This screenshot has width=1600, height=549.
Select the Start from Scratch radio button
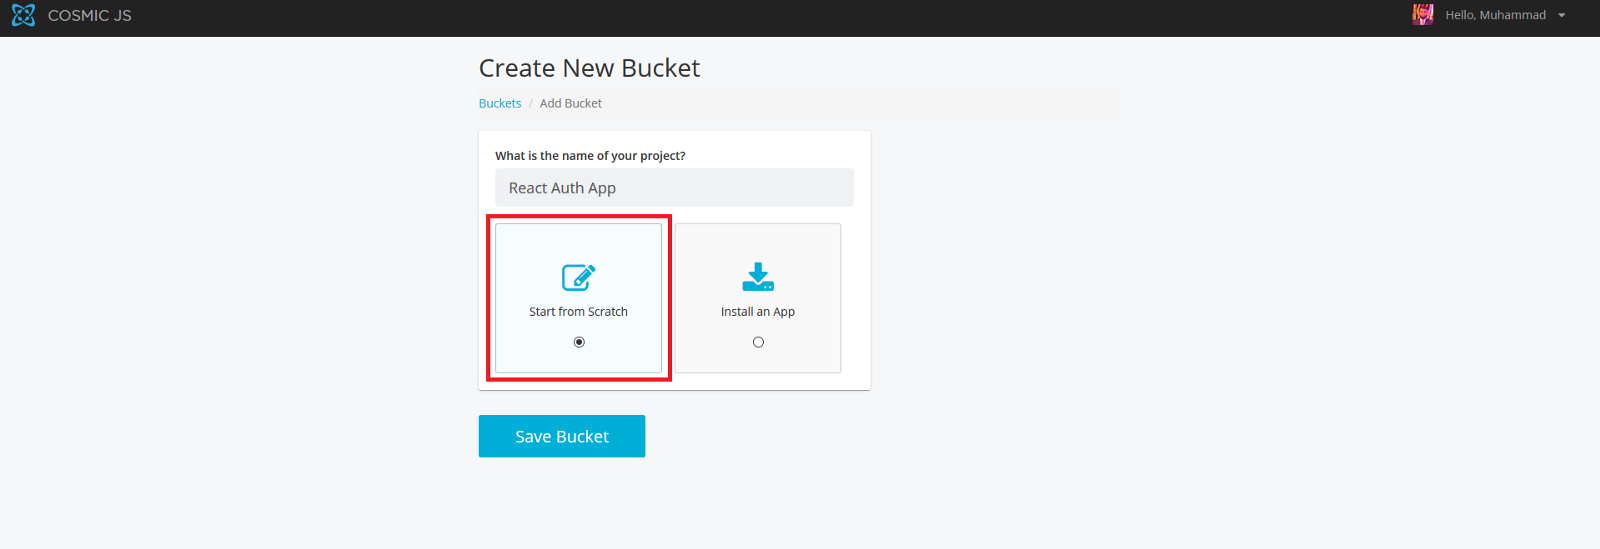click(x=579, y=342)
